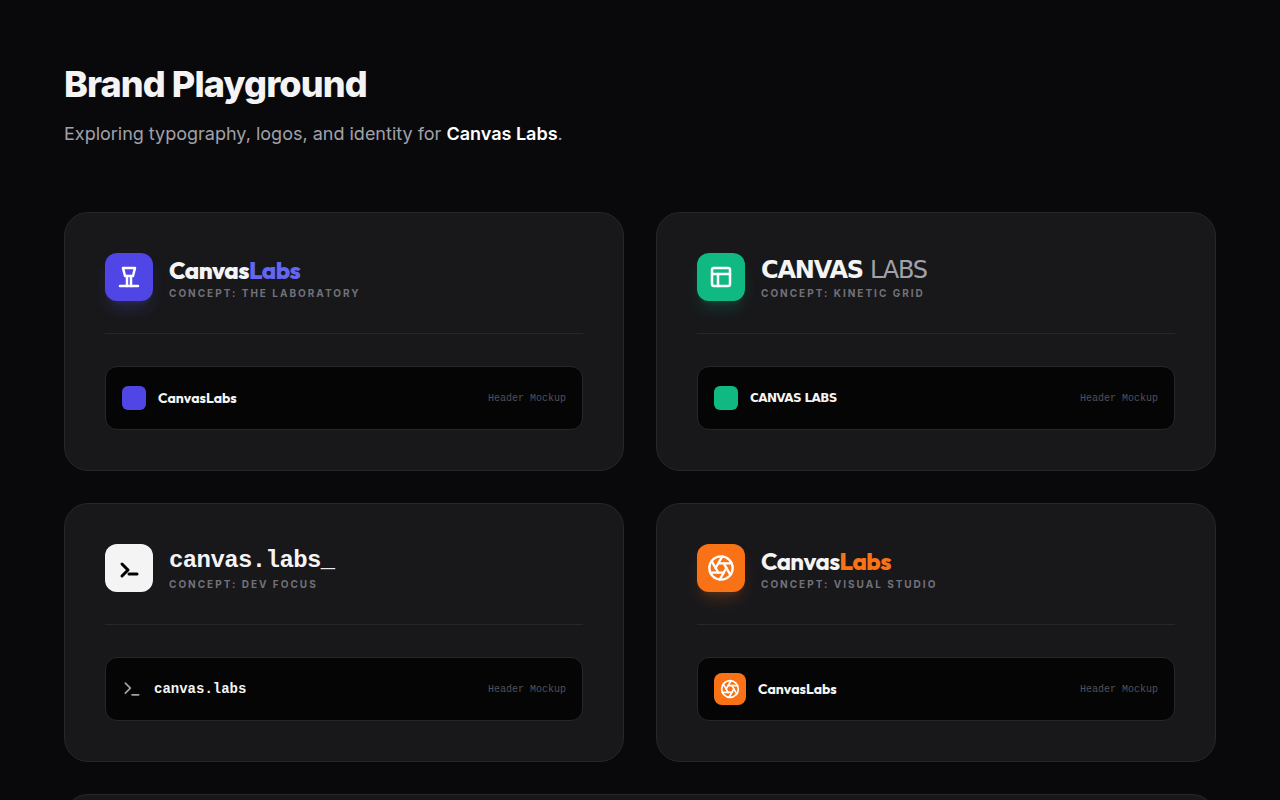Click the green Kinetic Grid layout icon
1280x800 pixels.
[721, 277]
